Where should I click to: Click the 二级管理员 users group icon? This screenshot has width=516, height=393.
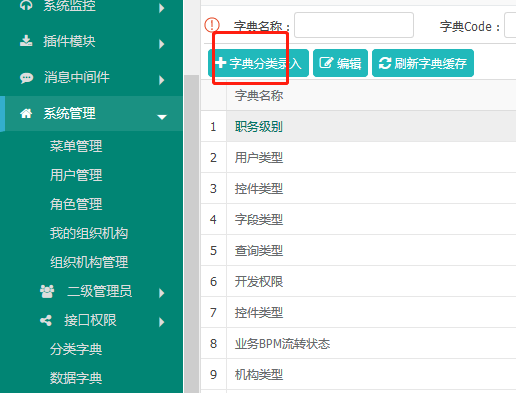coord(47,291)
